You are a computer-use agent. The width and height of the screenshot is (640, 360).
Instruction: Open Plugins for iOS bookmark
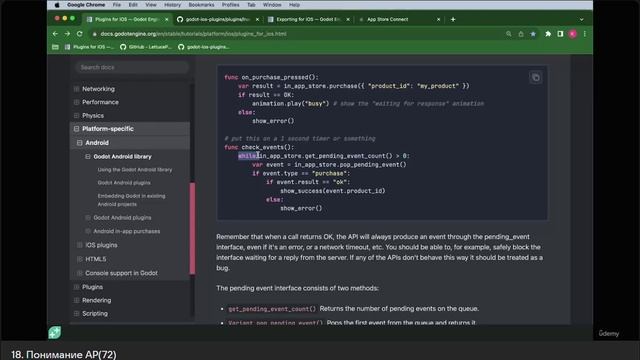[89, 47]
